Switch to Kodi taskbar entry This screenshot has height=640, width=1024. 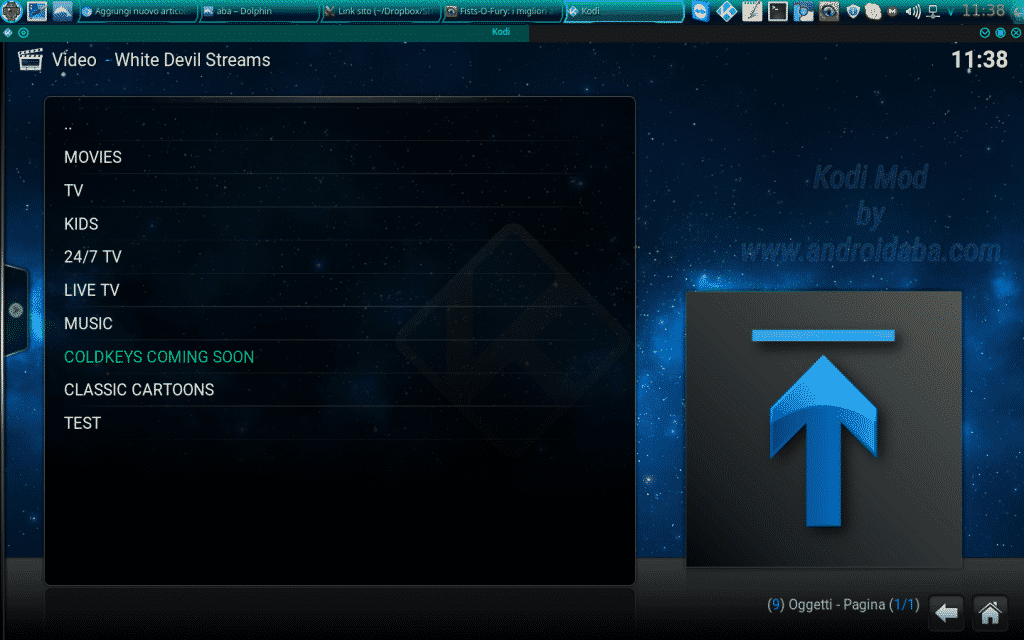coord(624,11)
